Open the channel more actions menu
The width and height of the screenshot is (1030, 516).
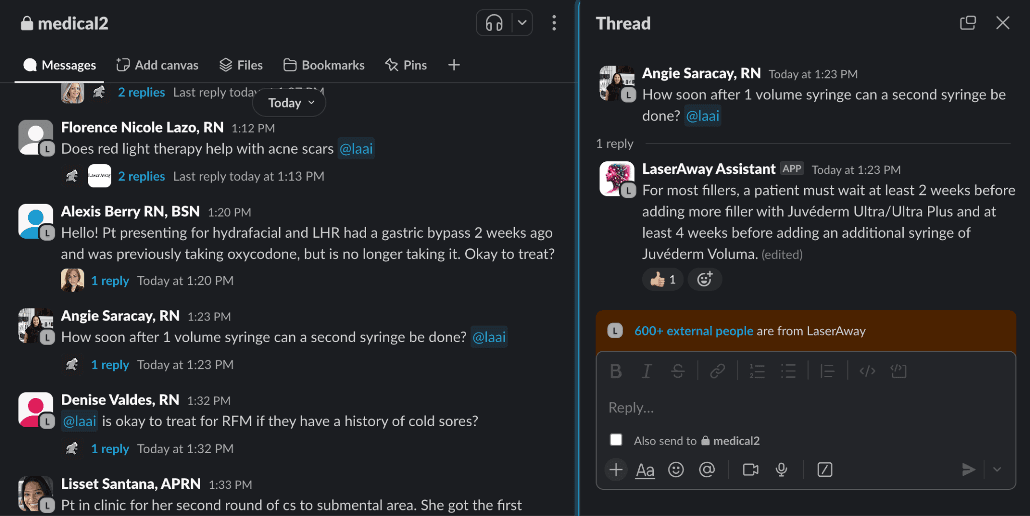555,23
